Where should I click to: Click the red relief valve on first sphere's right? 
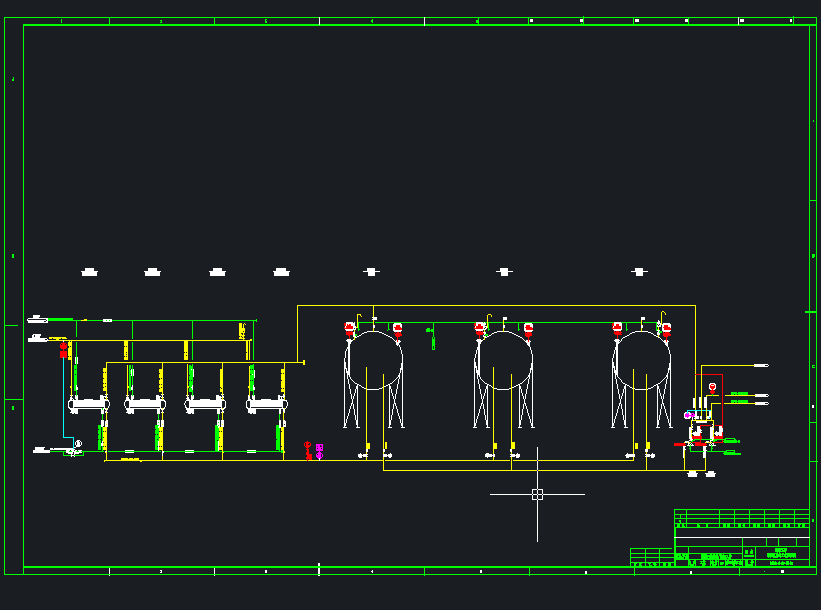pyautogui.click(x=397, y=330)
